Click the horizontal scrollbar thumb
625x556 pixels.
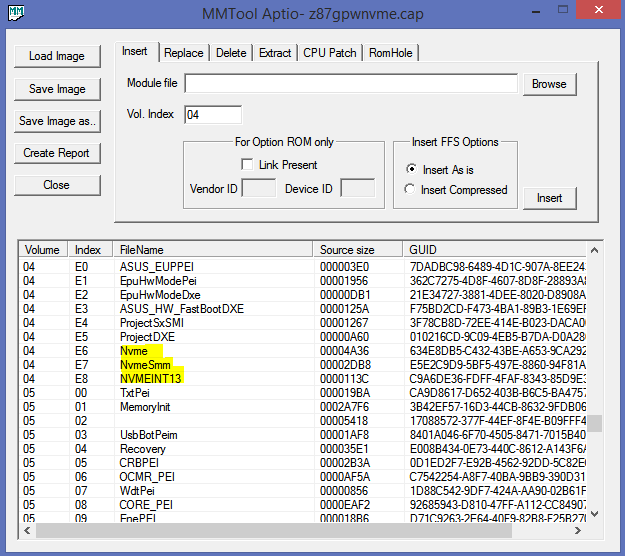click(x=274, y=530)
